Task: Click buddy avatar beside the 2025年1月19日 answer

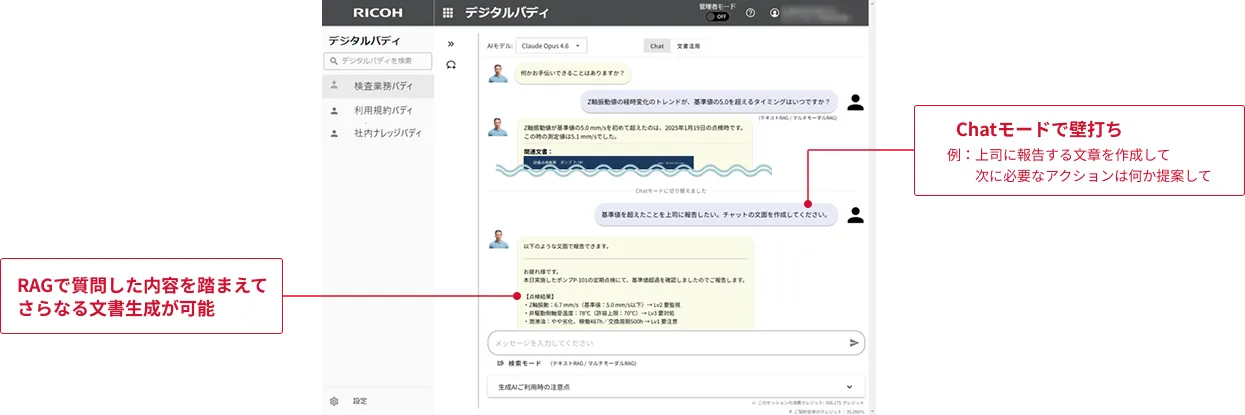Action: coord(498,127)
